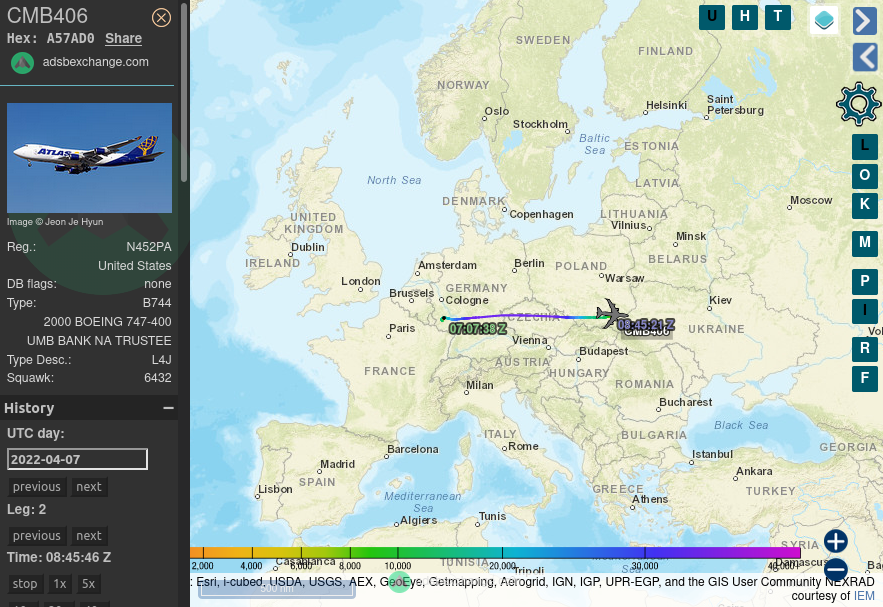The width and height of the screenshot is (883, 607).
Task: Open the settings gear
Action: point(858,104)
